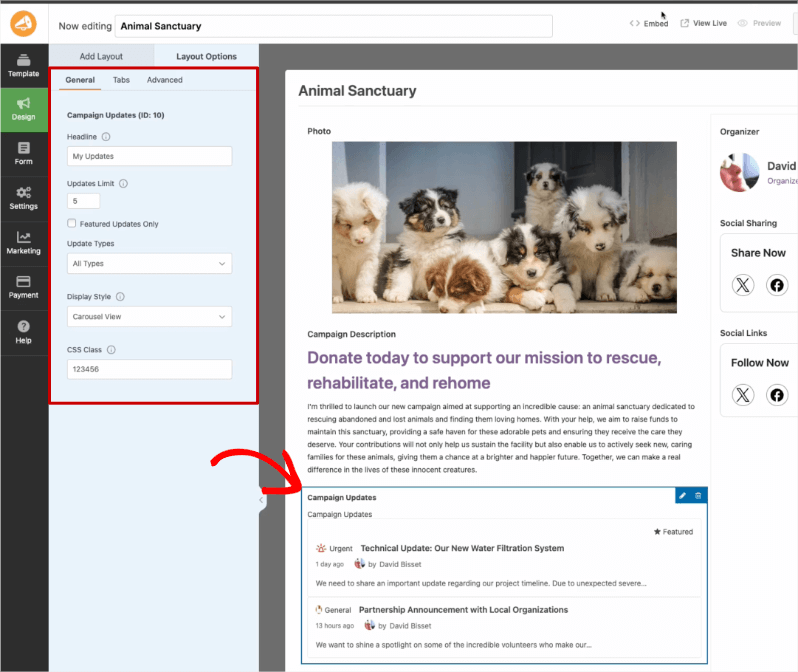This screenshot has height=672, width=798.
Task: Click the Updates Limit number field
Action: [x=83, y=201]
